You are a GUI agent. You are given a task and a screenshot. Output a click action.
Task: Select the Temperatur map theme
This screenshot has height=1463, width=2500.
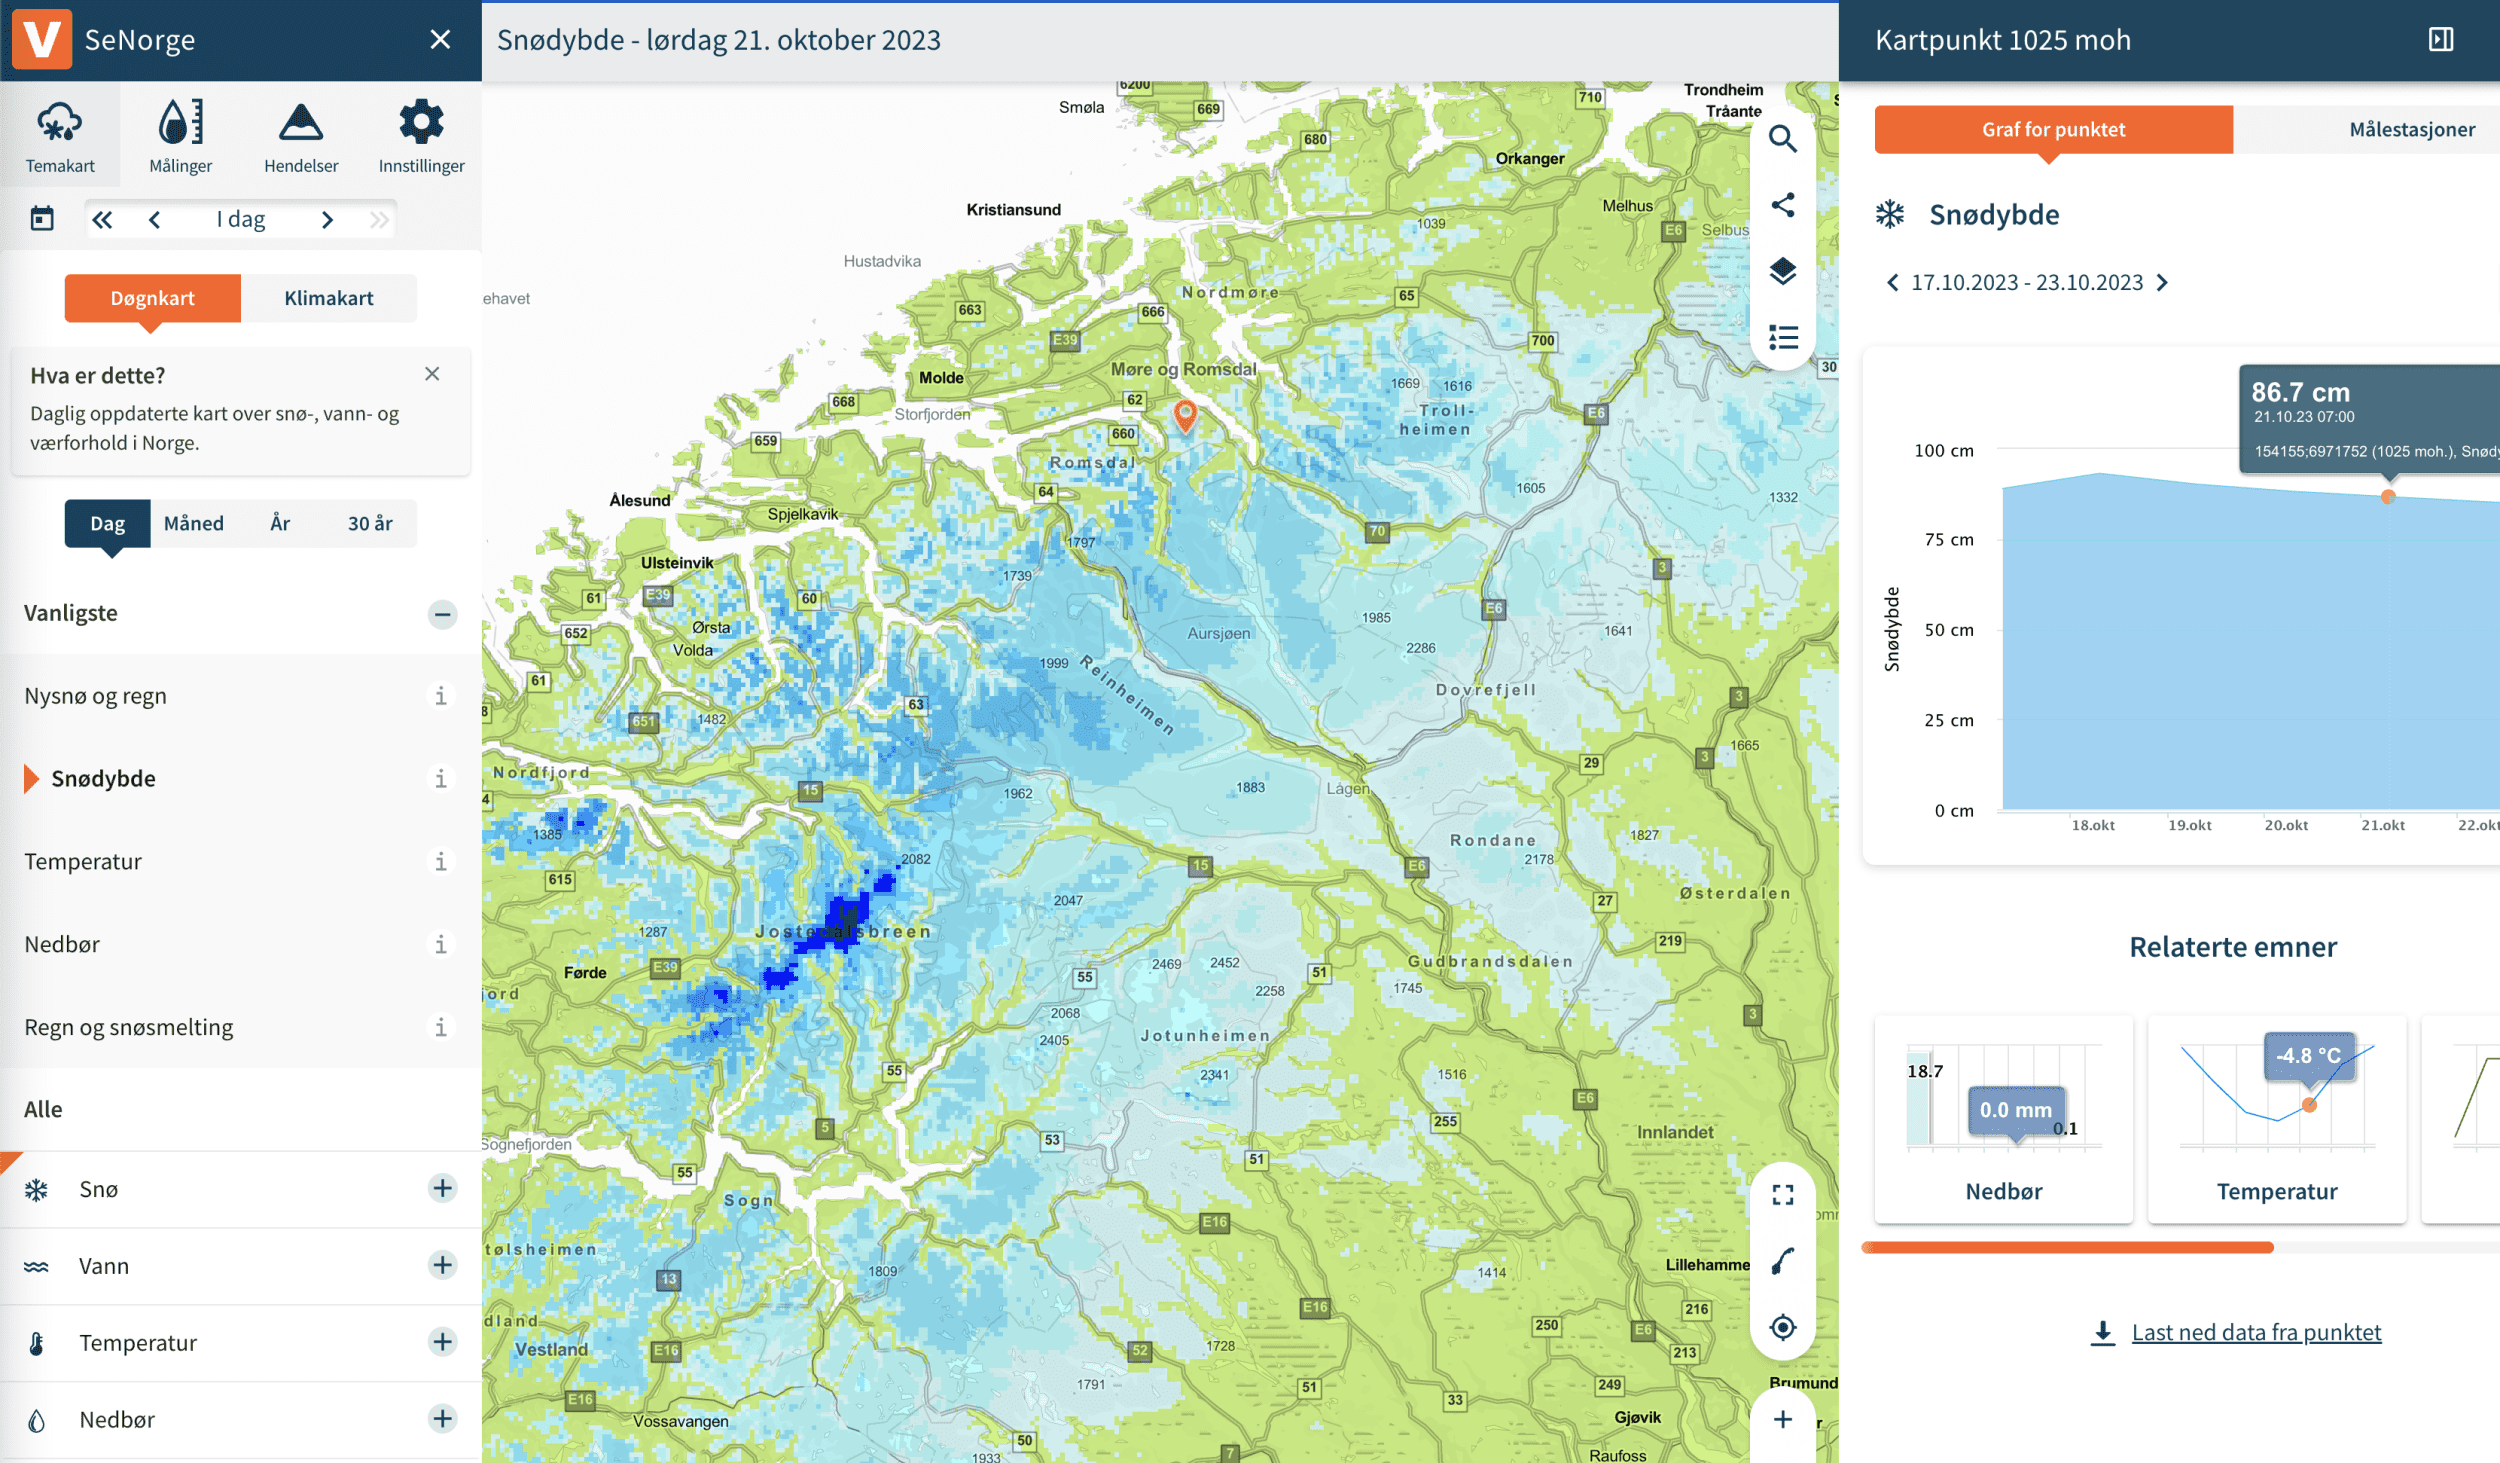83,861
